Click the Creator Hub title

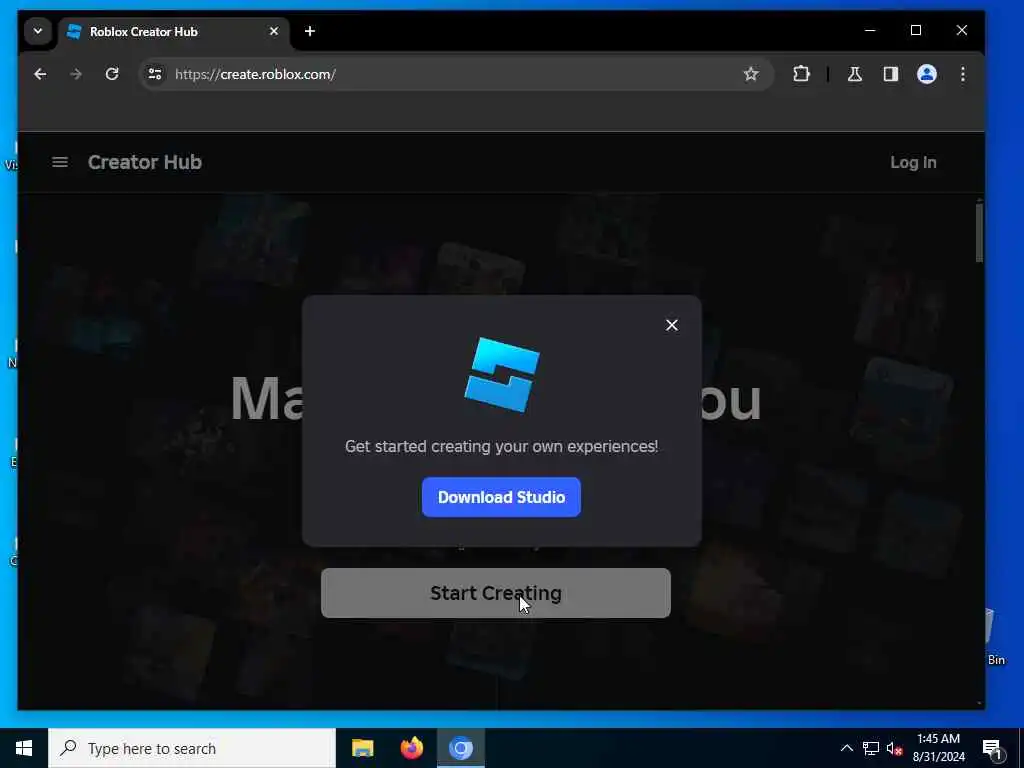click(x=145, y=162)
